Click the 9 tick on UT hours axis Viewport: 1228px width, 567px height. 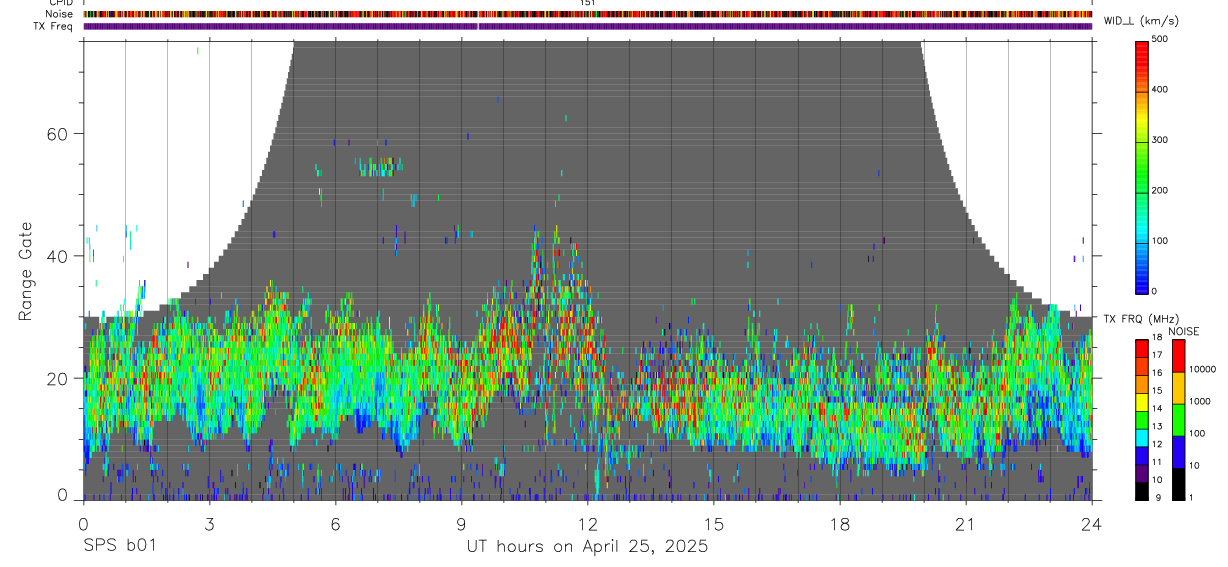coord(461,524)
